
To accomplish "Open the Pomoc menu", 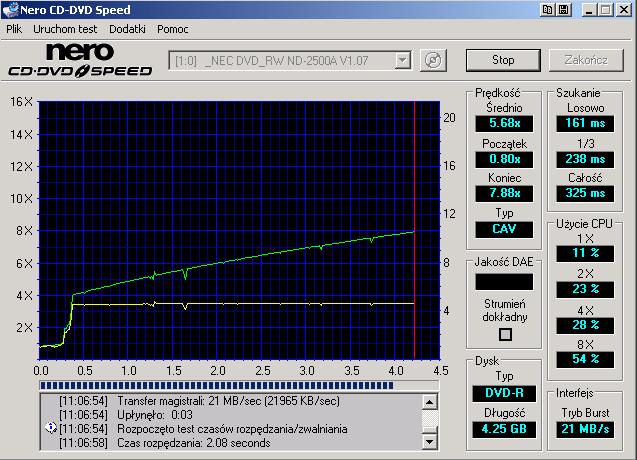I will (x=173, y=29).
